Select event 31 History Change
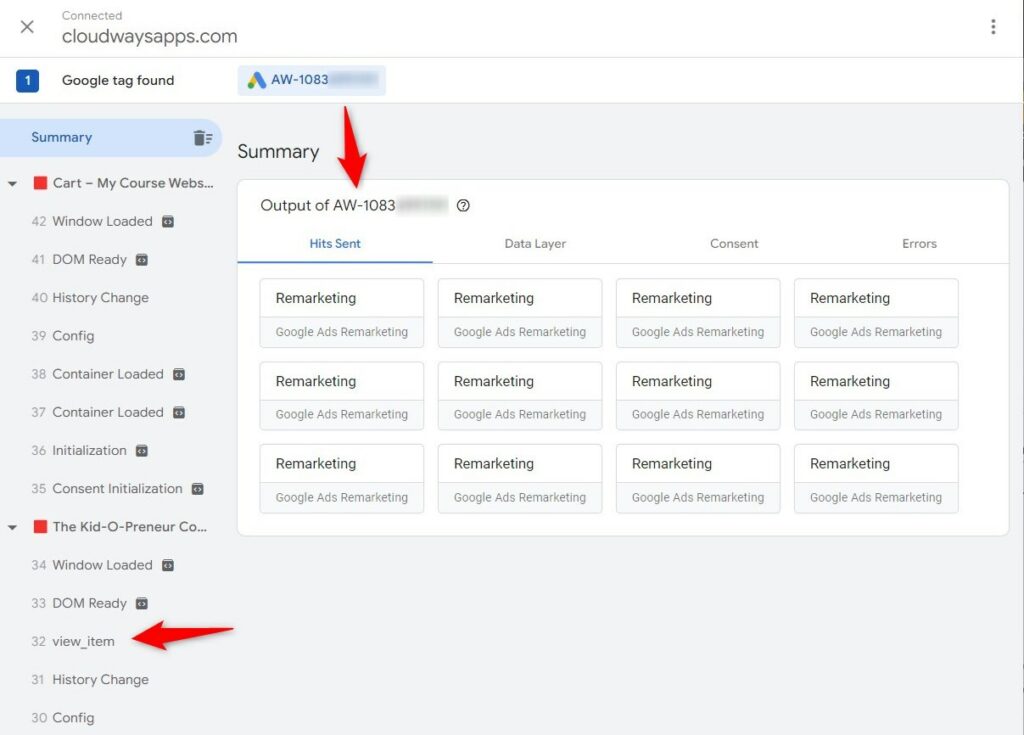 pyautogui.click(x=90, y=679)
